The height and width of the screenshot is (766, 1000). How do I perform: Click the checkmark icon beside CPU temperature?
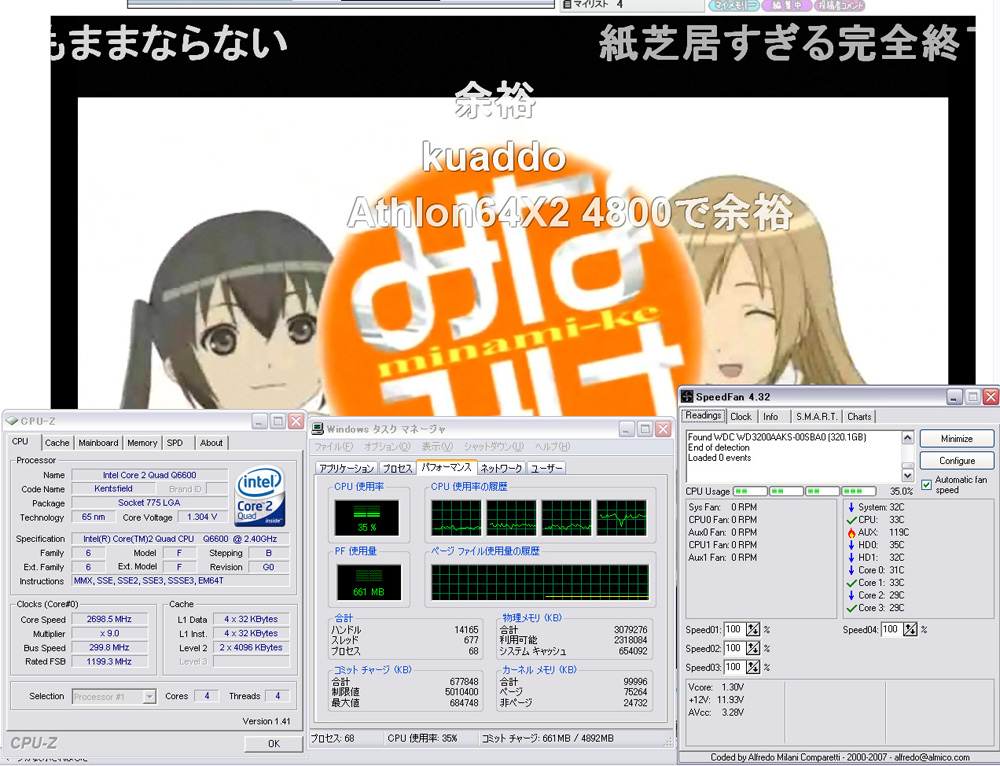point(851,520)
